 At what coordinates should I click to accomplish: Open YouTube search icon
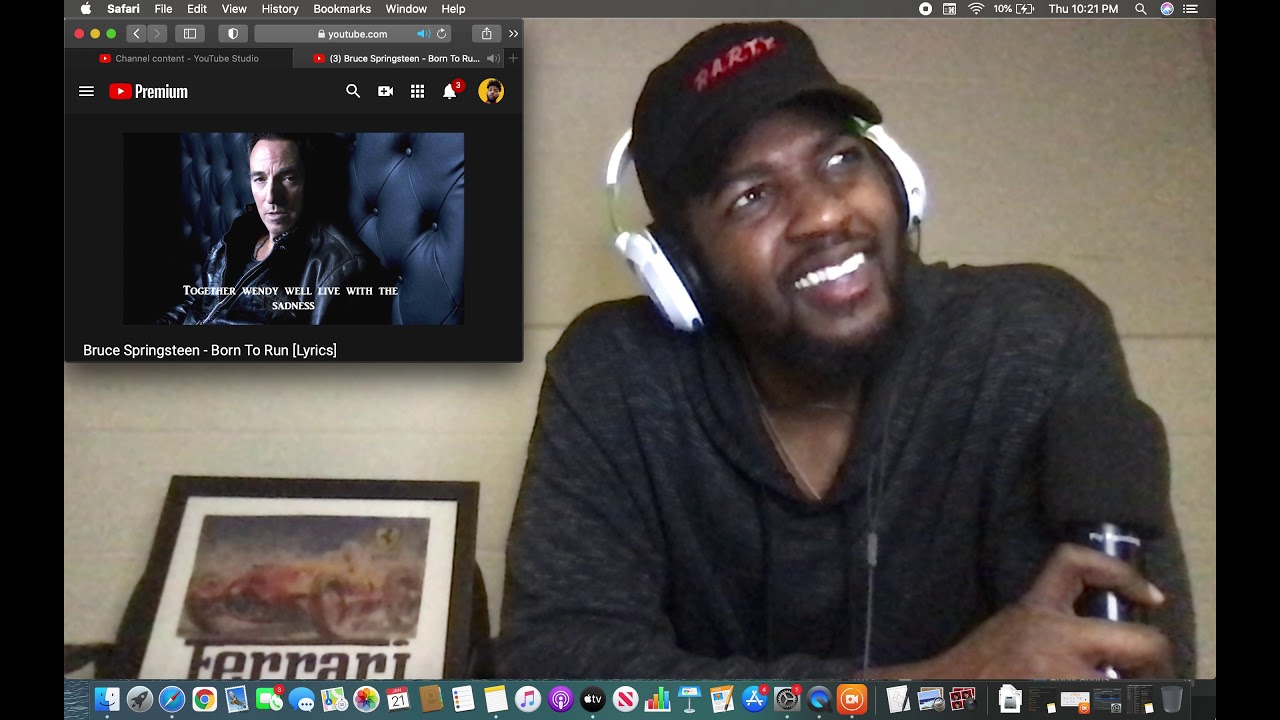(353, 91)
